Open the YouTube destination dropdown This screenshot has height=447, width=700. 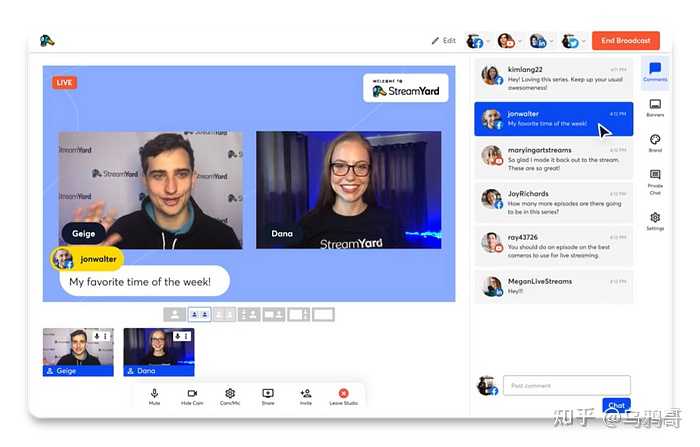[x=509, y=41]
